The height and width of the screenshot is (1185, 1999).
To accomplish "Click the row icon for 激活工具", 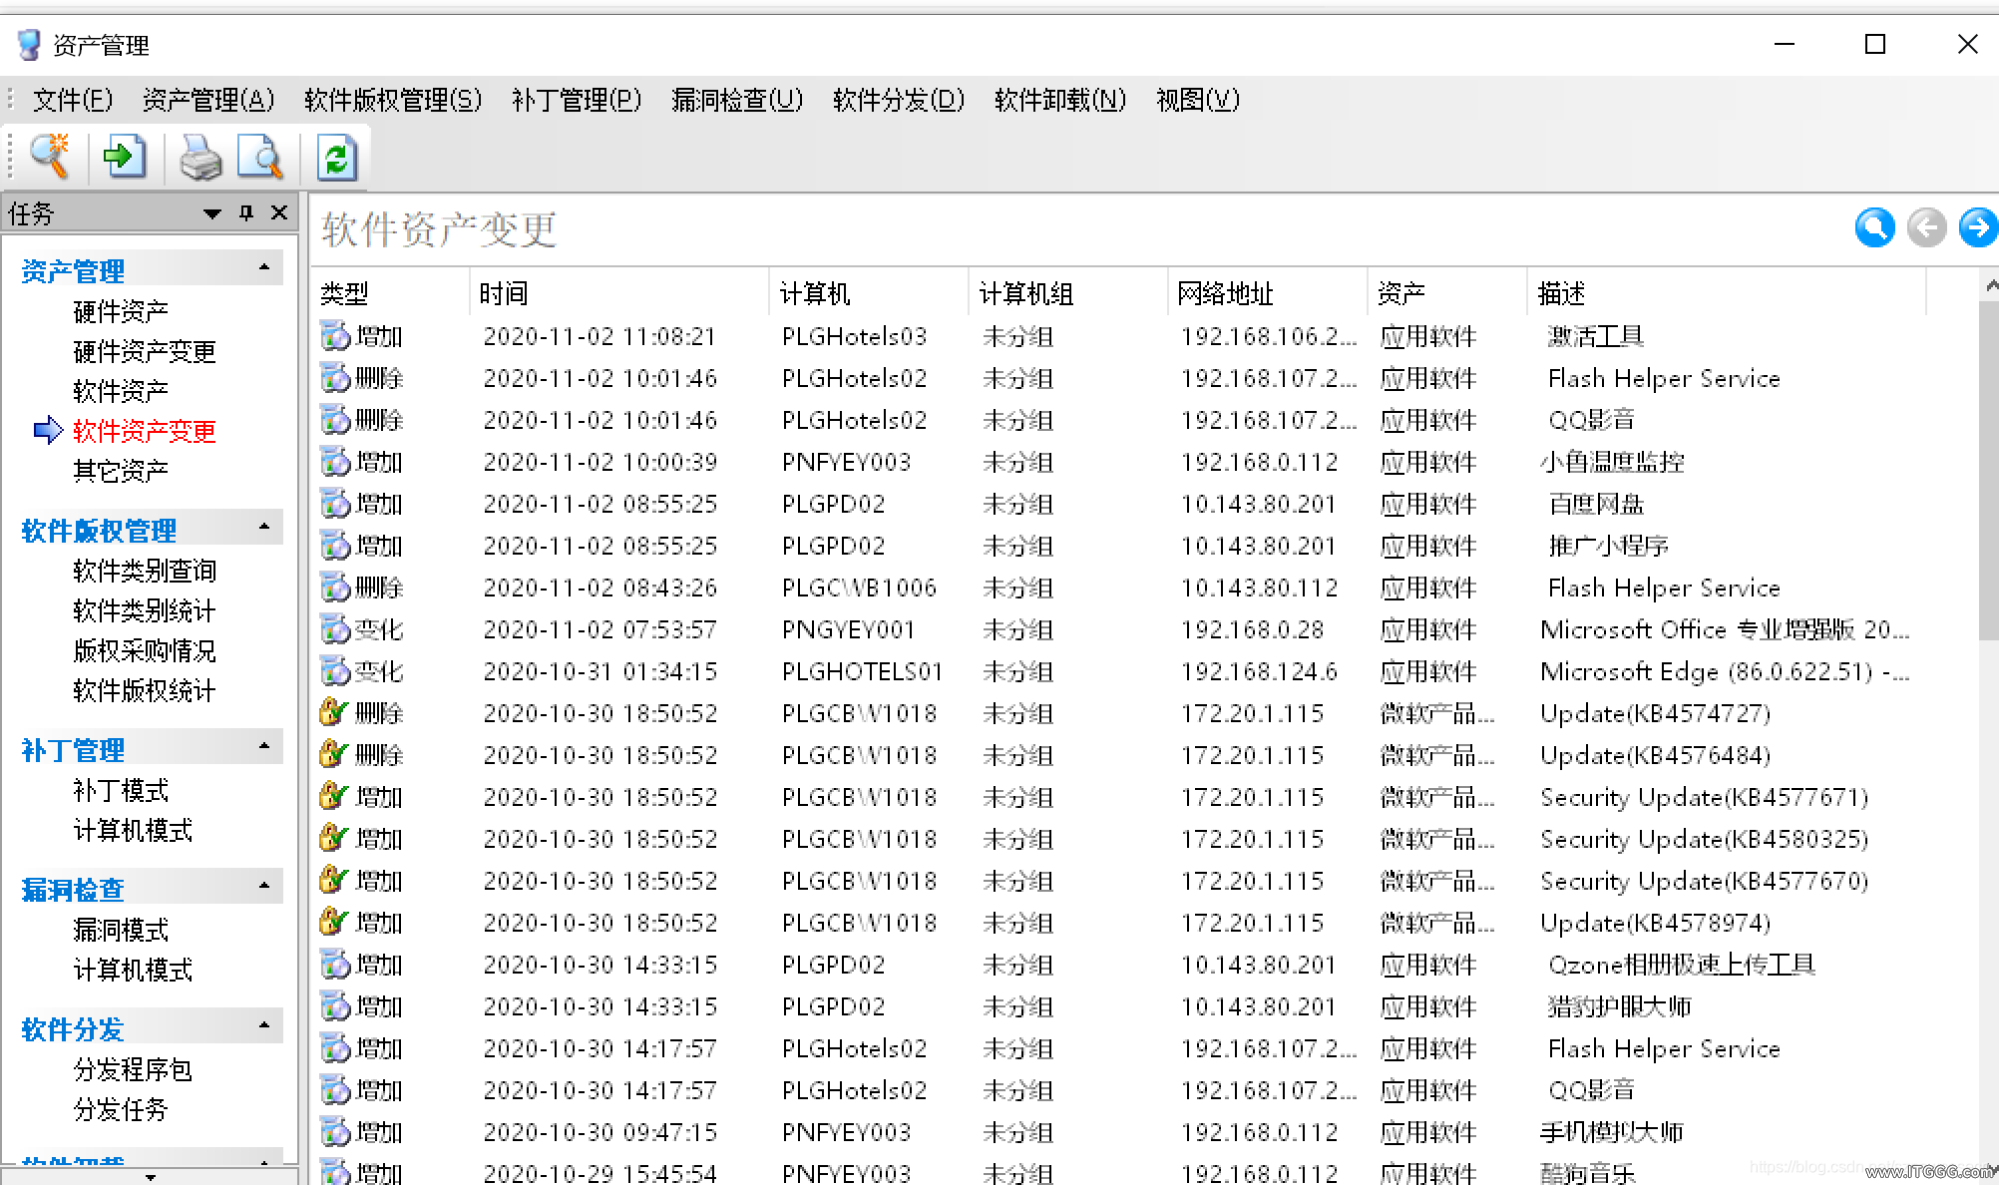I will pyautogui.click(x=335, y=336).
